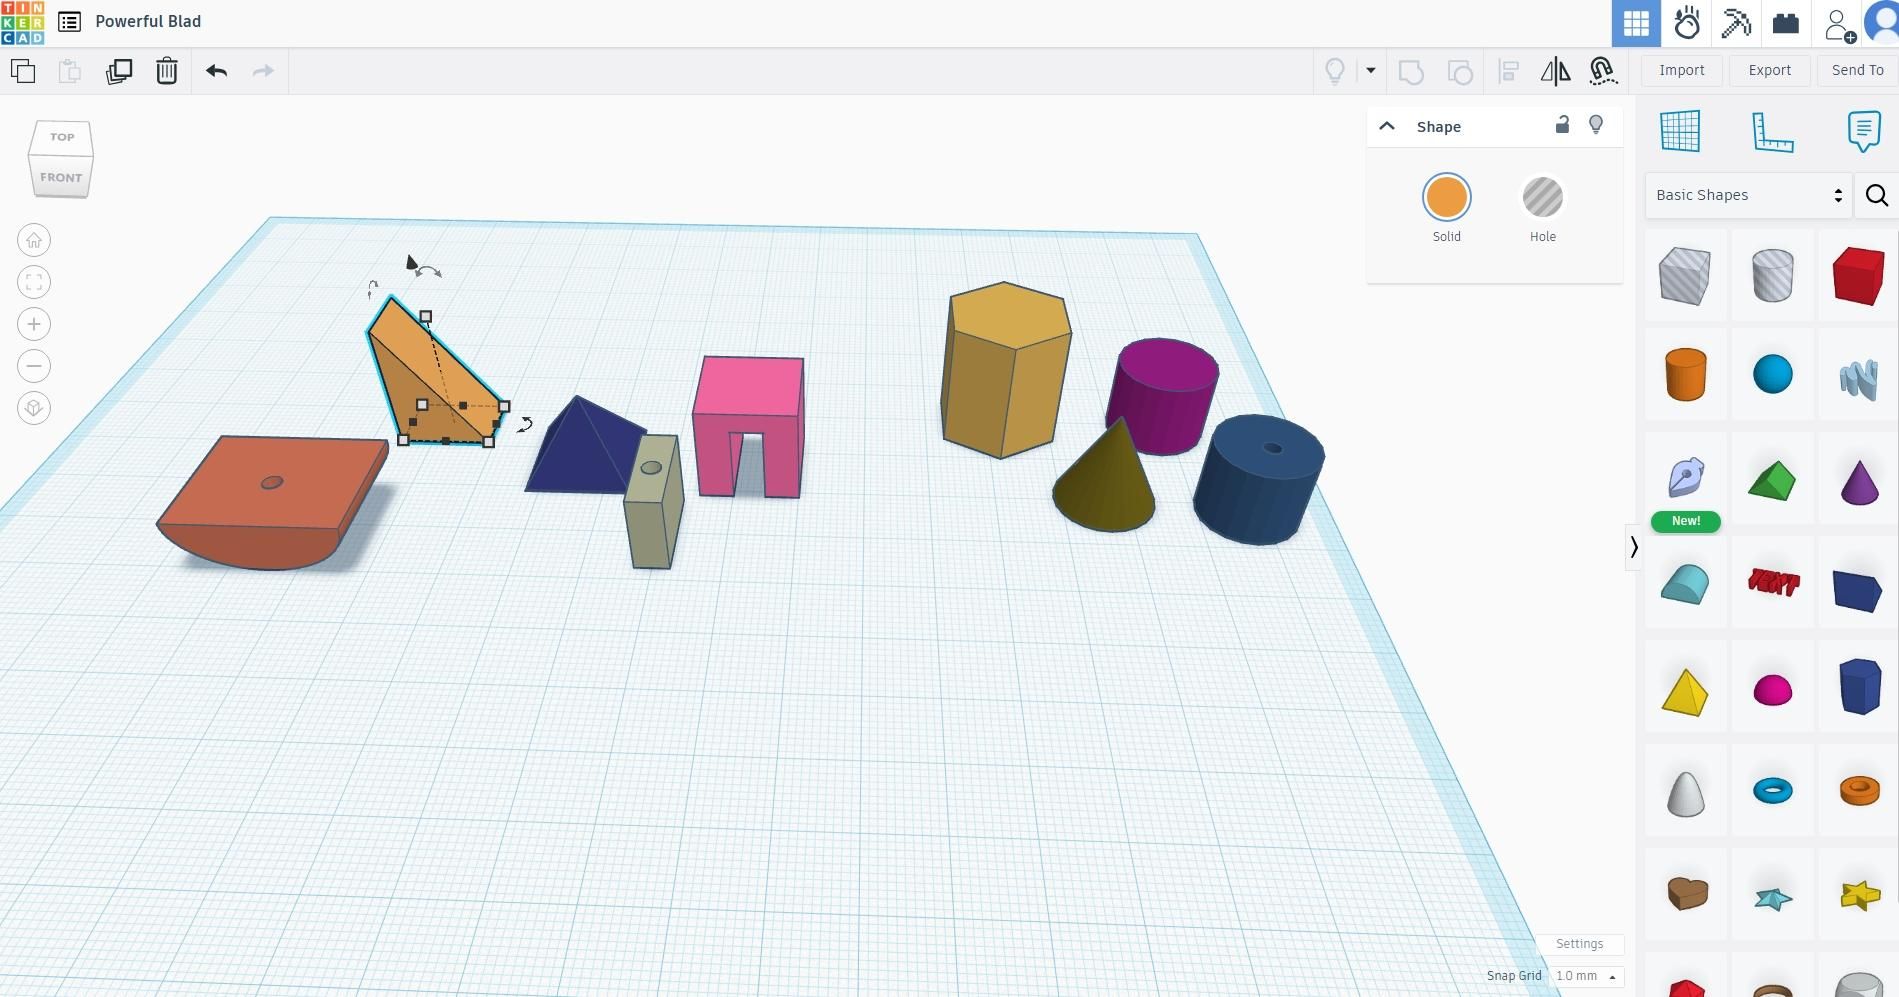This screenshot has height=997, width=1899.
Task: Click the Paste toolbar icon
Action: point(70,71)
